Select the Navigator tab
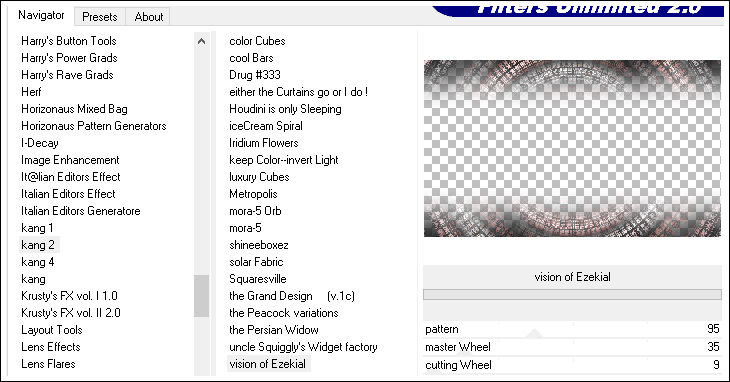Screen dimensions: 730x382 (x=41, y=15)
